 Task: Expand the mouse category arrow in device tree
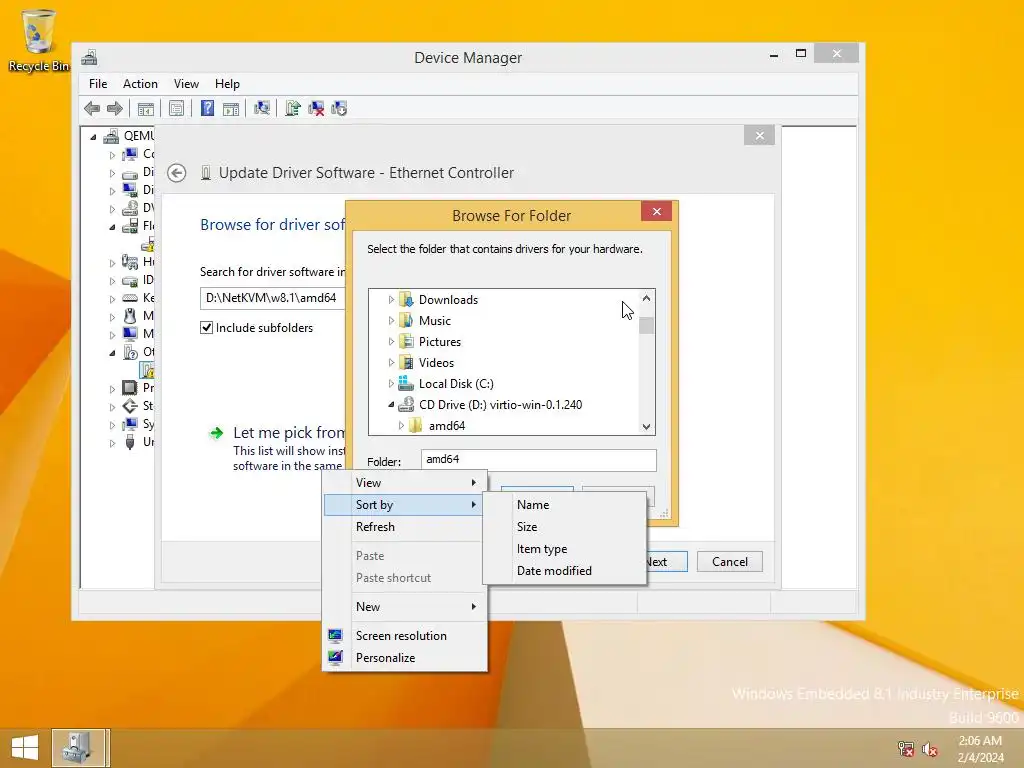click(112, 317)
